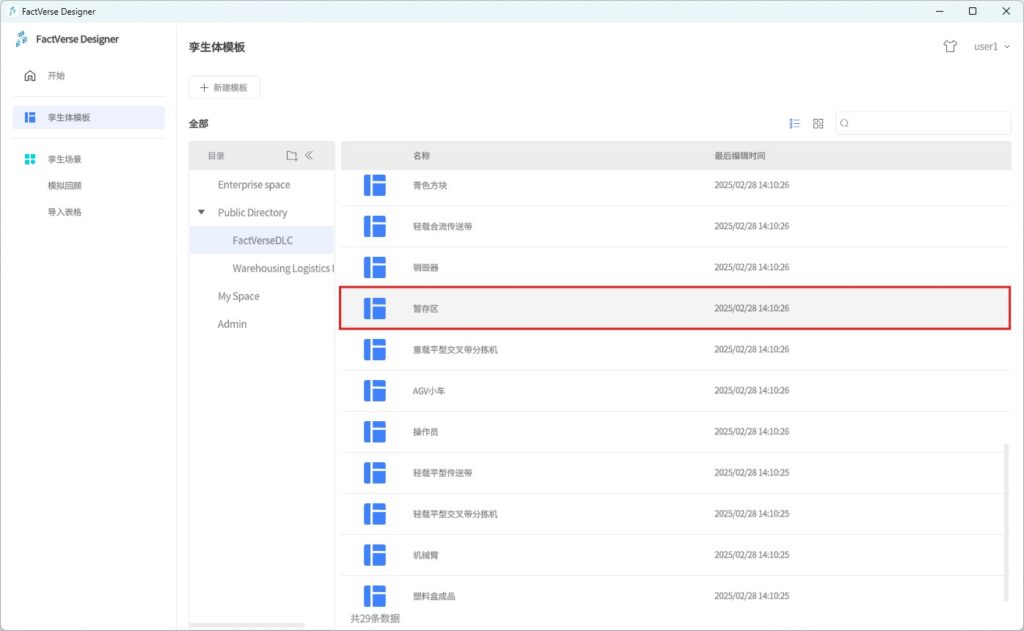Screen dimensions: 1024x631
Task: Open the 孪生场景 sidebar menu
Action: pyautogui.click(x=64, y=159)
